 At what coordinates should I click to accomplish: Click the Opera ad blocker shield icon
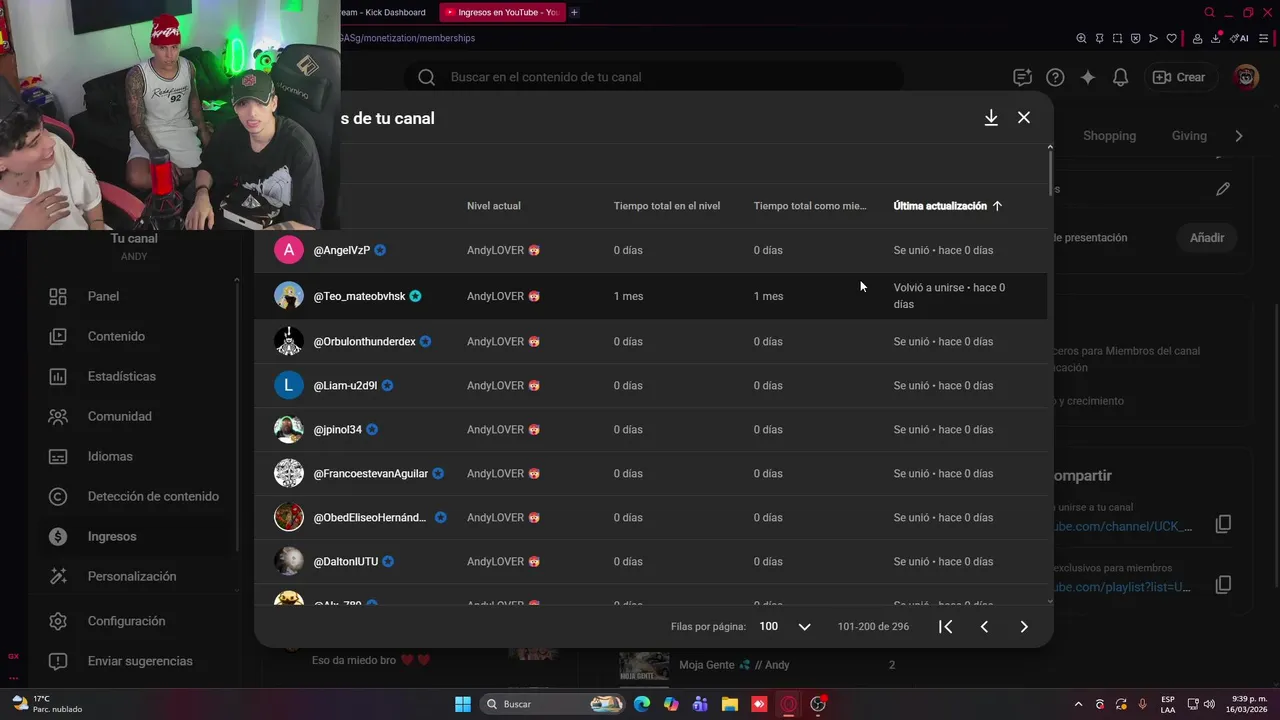point(1135,38)
